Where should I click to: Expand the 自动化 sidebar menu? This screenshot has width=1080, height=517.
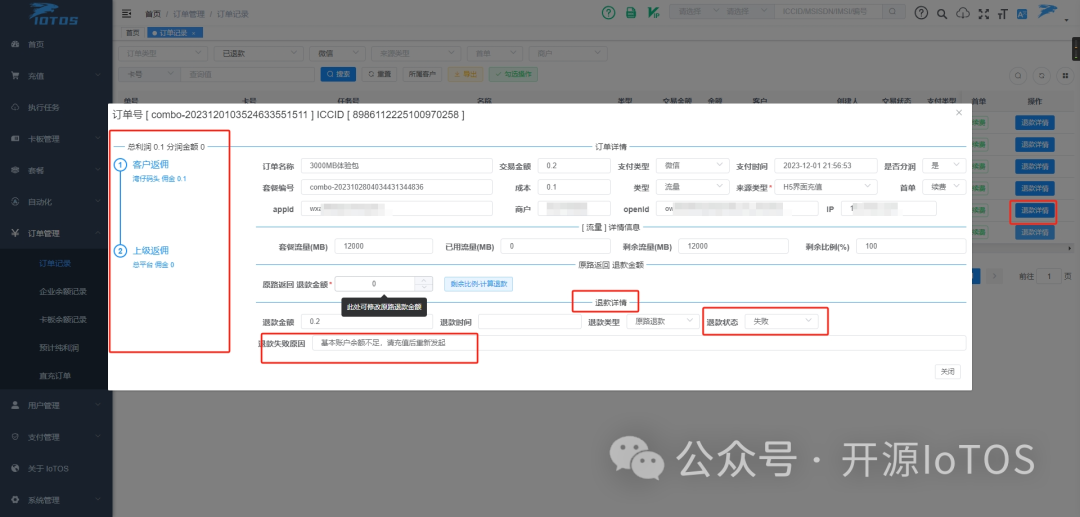[x=56, y=202]
